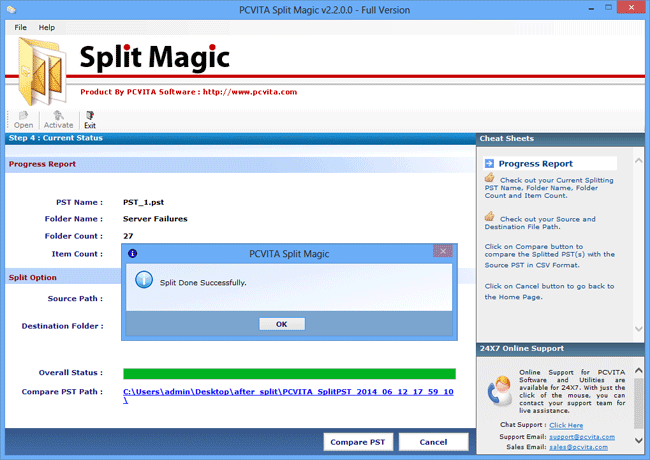This screenshot has width=650, height=460.
Task: Click the 'Destination Folder :' label
Action: coord(63,326)
